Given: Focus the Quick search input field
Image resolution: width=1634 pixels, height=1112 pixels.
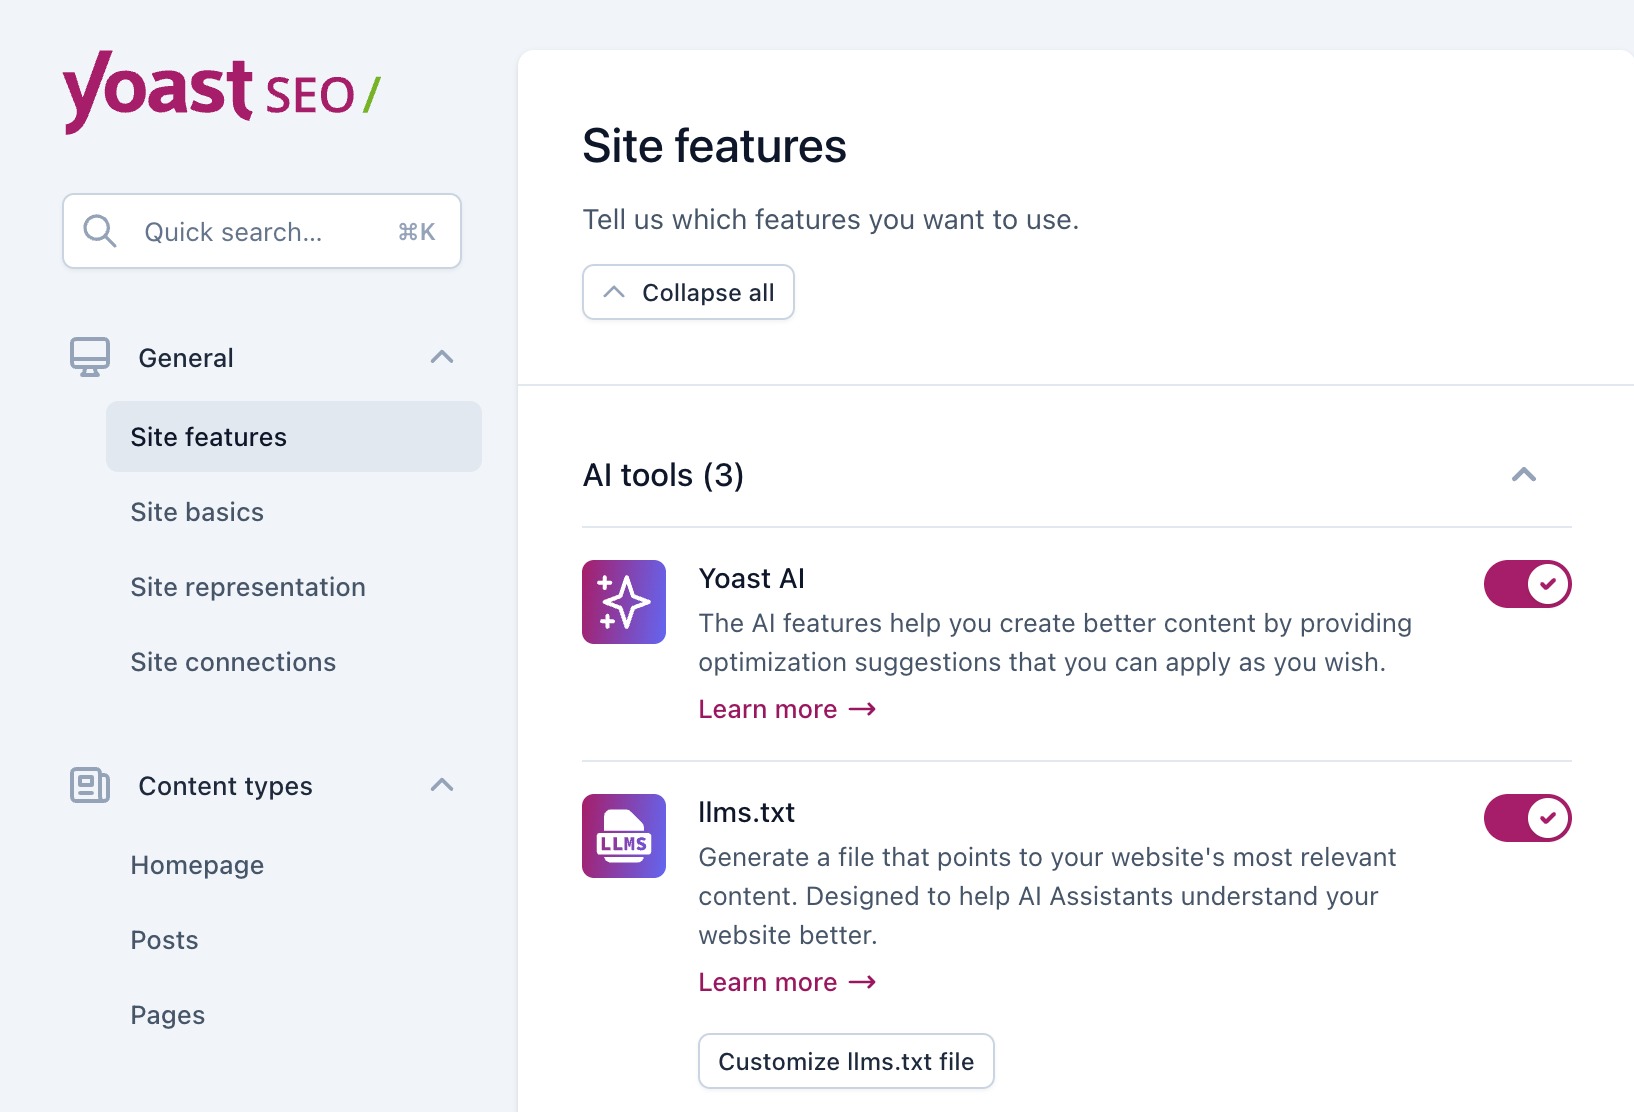Looking at the screenshot, I should pyautogui.click(x=262, y=231).
